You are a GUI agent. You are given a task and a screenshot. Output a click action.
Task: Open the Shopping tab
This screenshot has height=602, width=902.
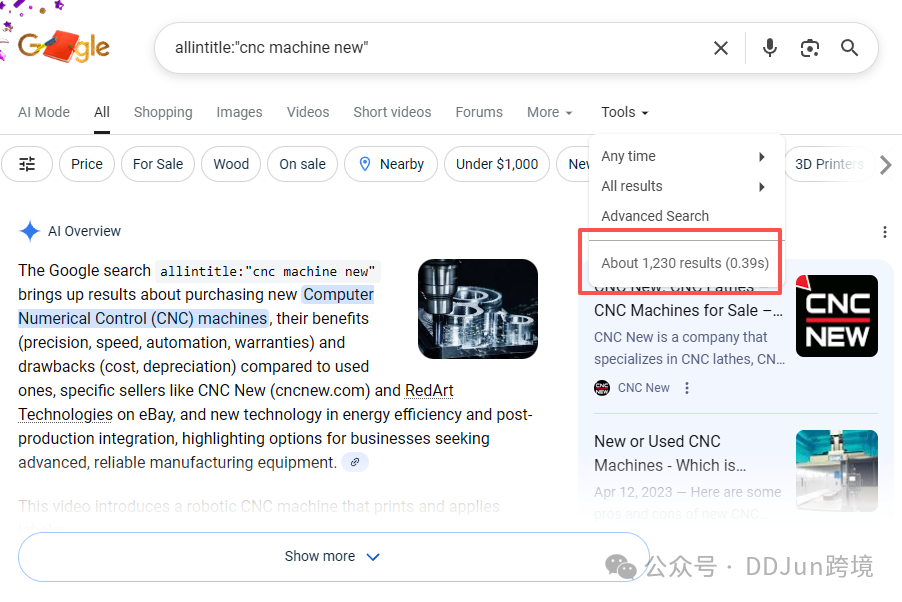pyautogui.click(x=163, y=112)
